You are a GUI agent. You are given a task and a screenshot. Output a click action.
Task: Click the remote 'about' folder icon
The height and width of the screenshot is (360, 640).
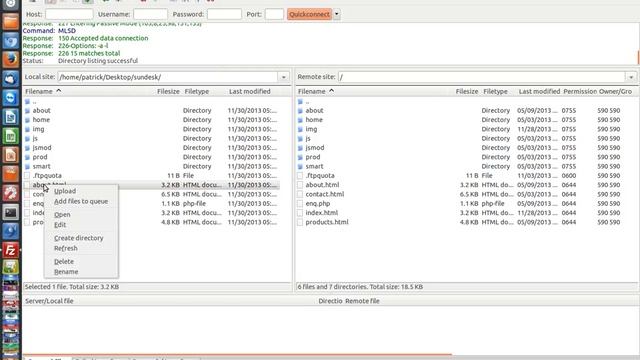pos(300,111)
